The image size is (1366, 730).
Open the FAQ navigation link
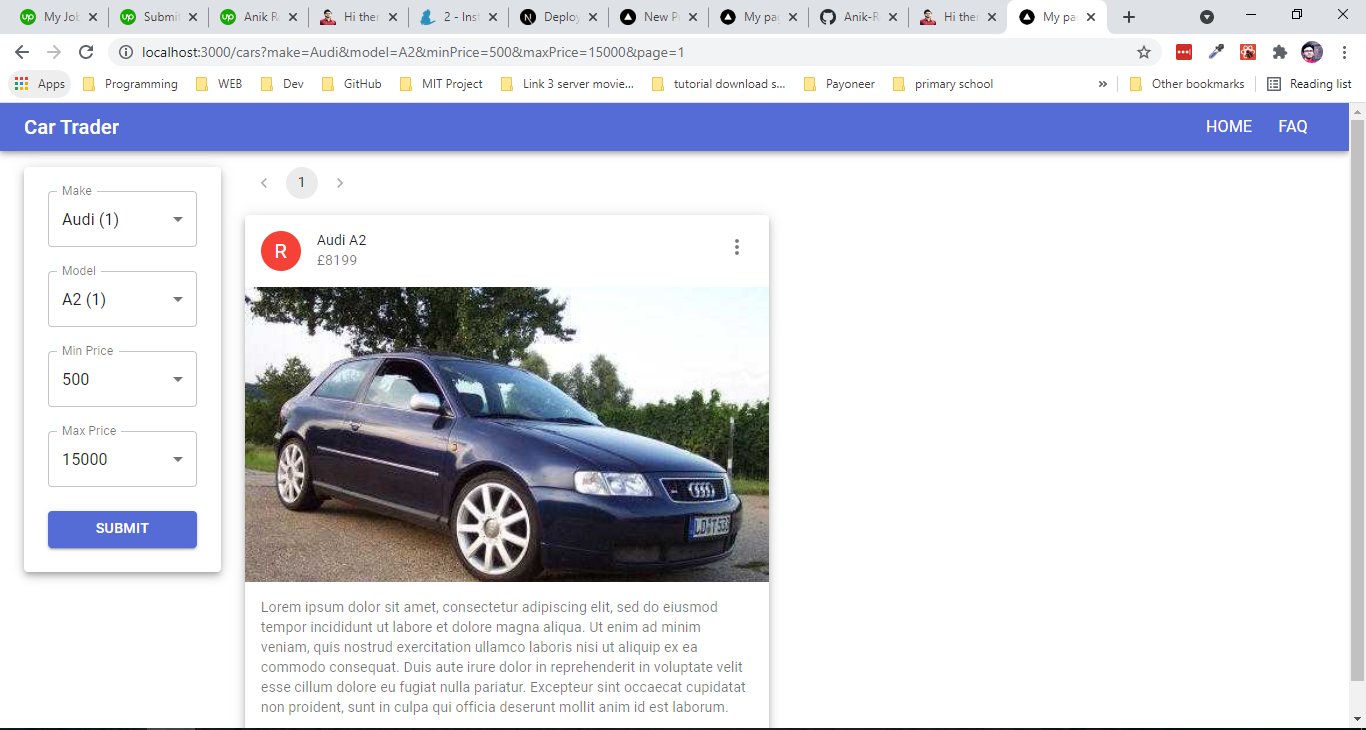pos(1293,127)
